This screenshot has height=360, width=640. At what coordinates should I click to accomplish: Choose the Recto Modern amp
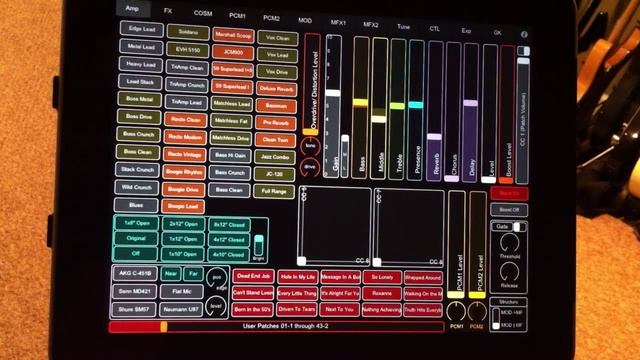[185, 137]
